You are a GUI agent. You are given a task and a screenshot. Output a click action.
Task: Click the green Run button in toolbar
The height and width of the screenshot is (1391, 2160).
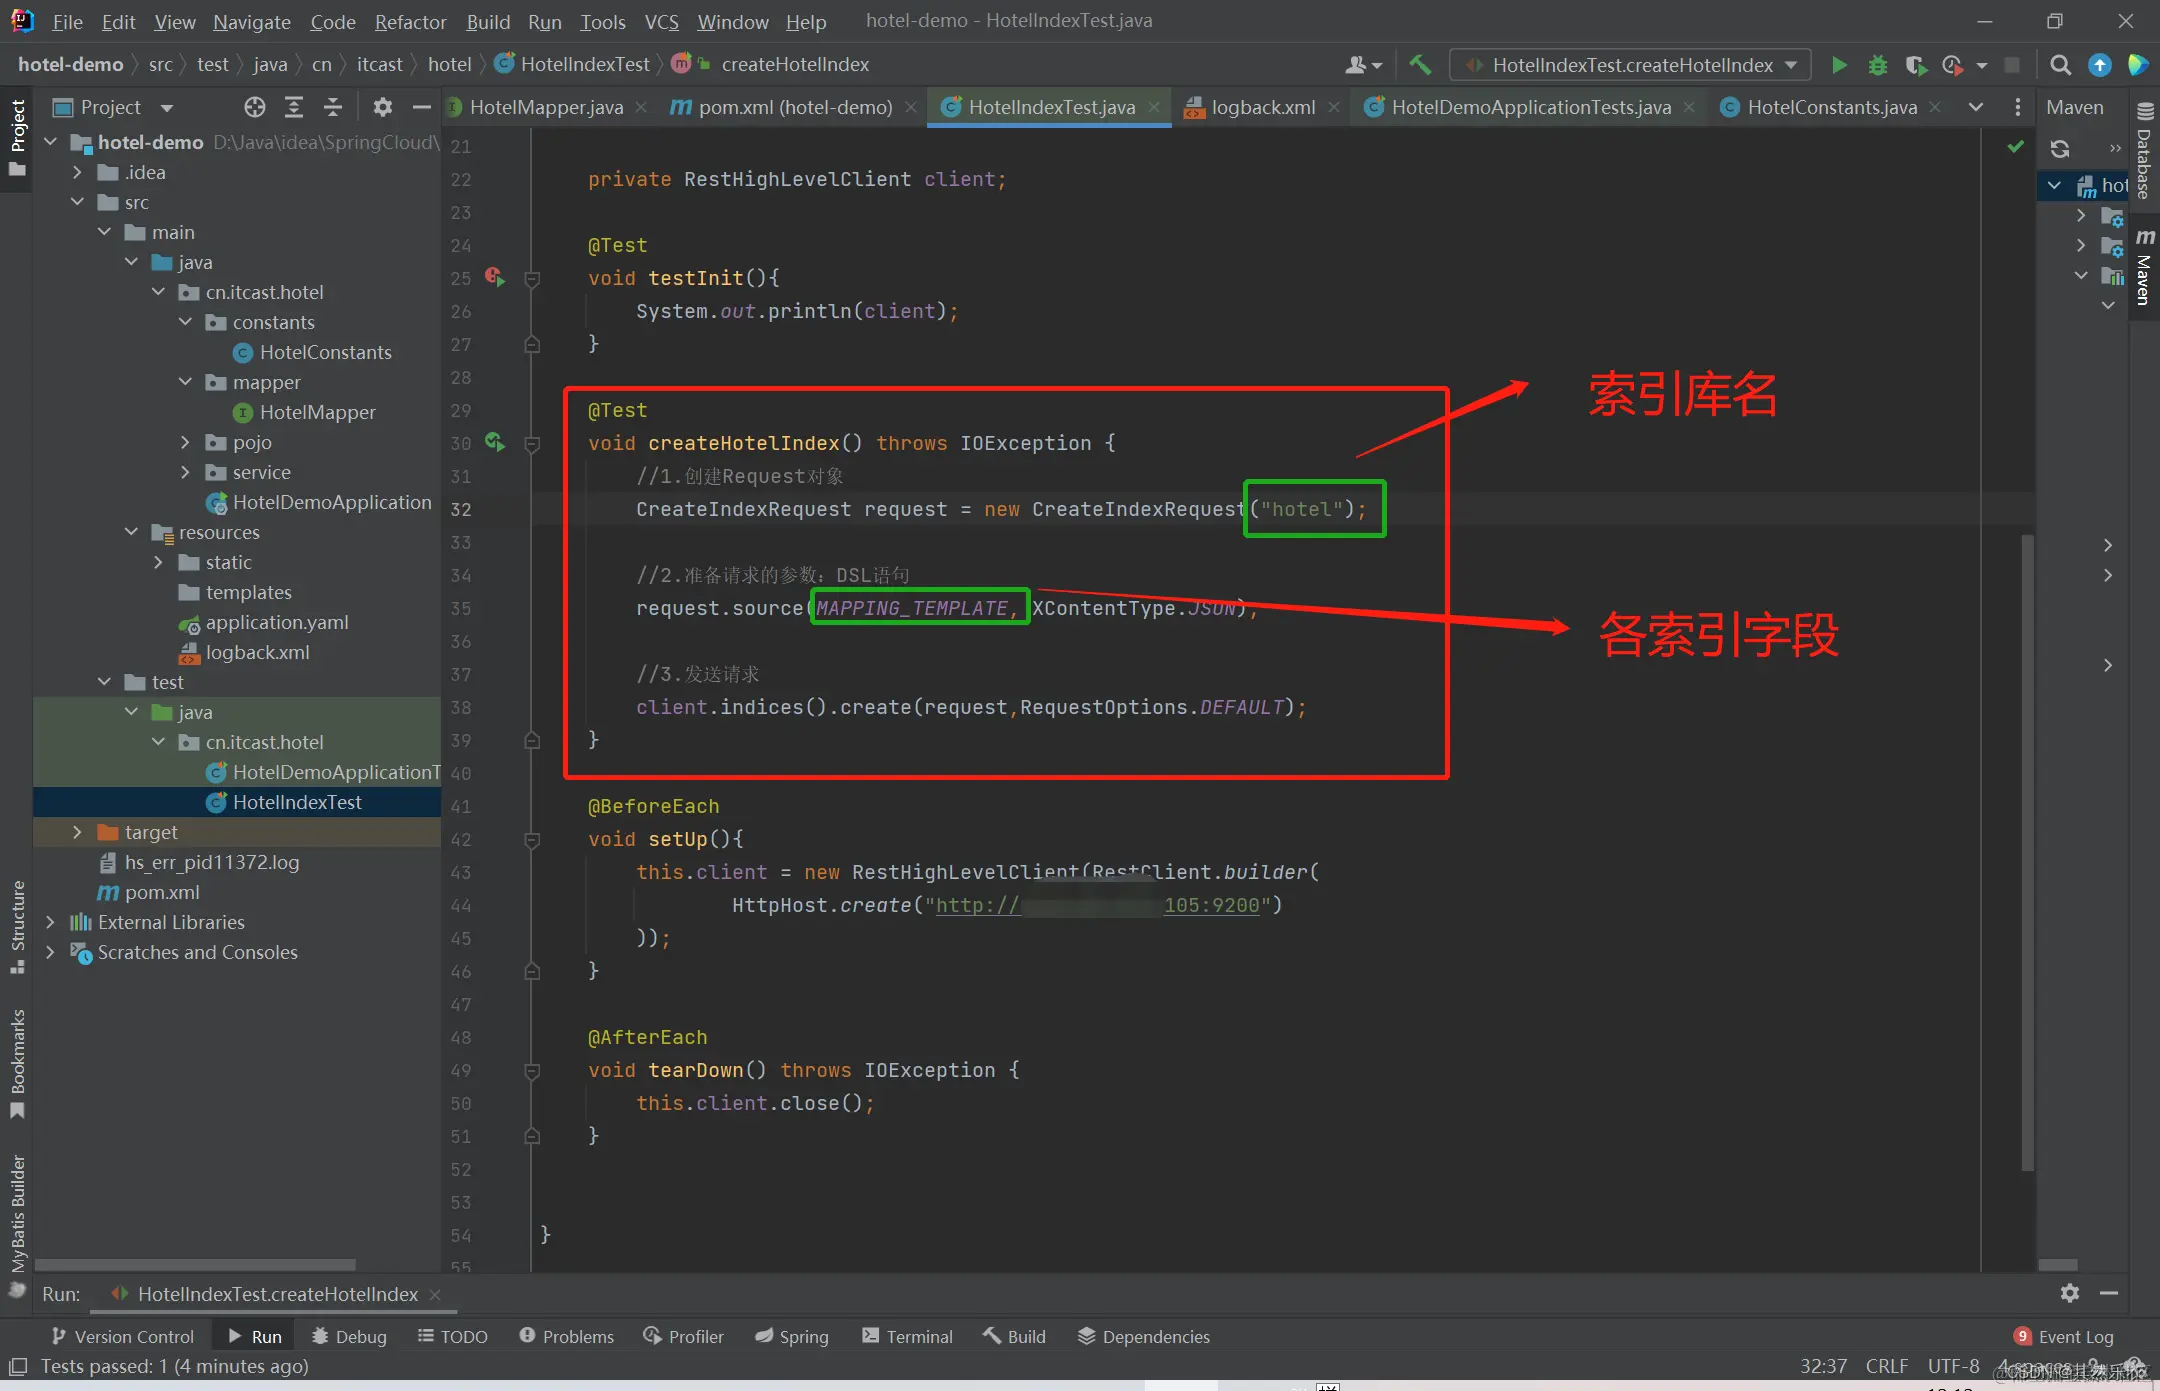tap(1838, 65)
